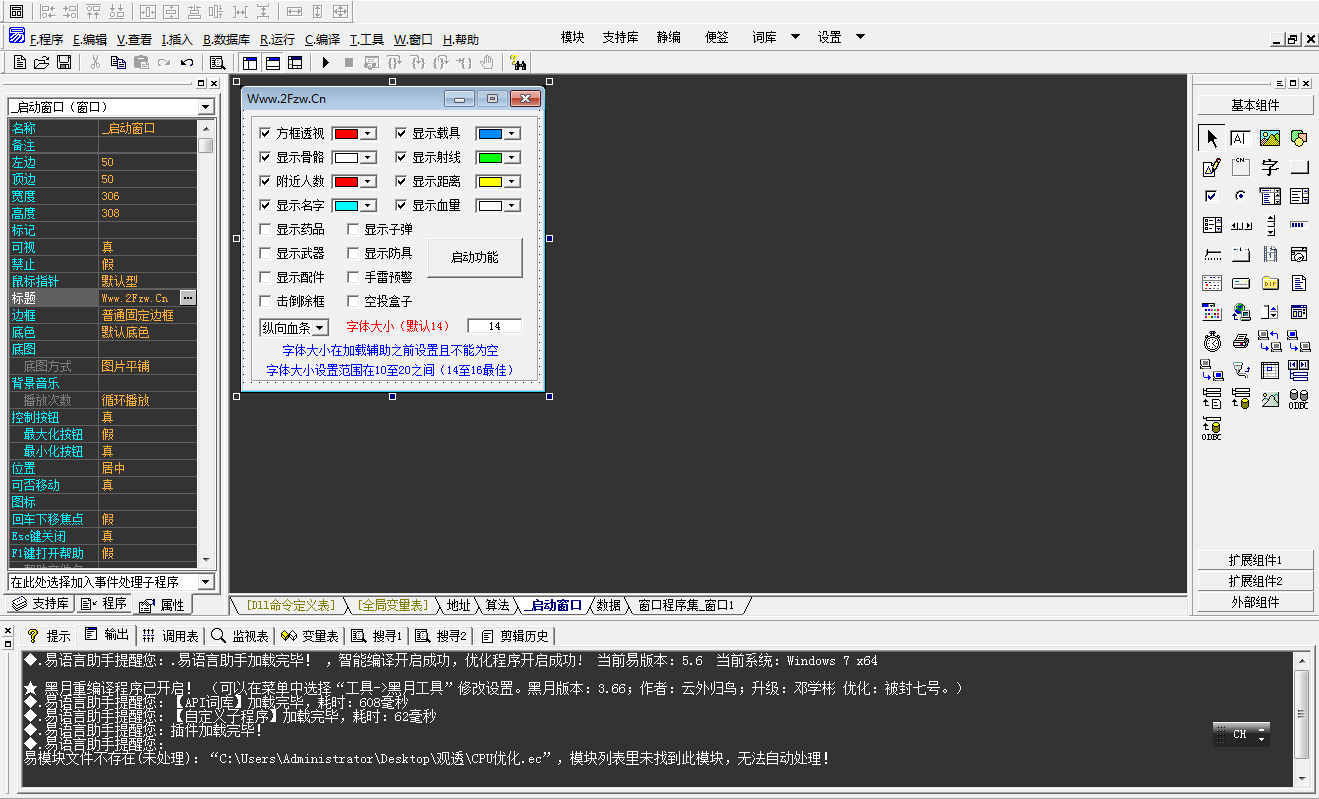
Task: Click the Open file toolbar icon
Action: point(42,63)
